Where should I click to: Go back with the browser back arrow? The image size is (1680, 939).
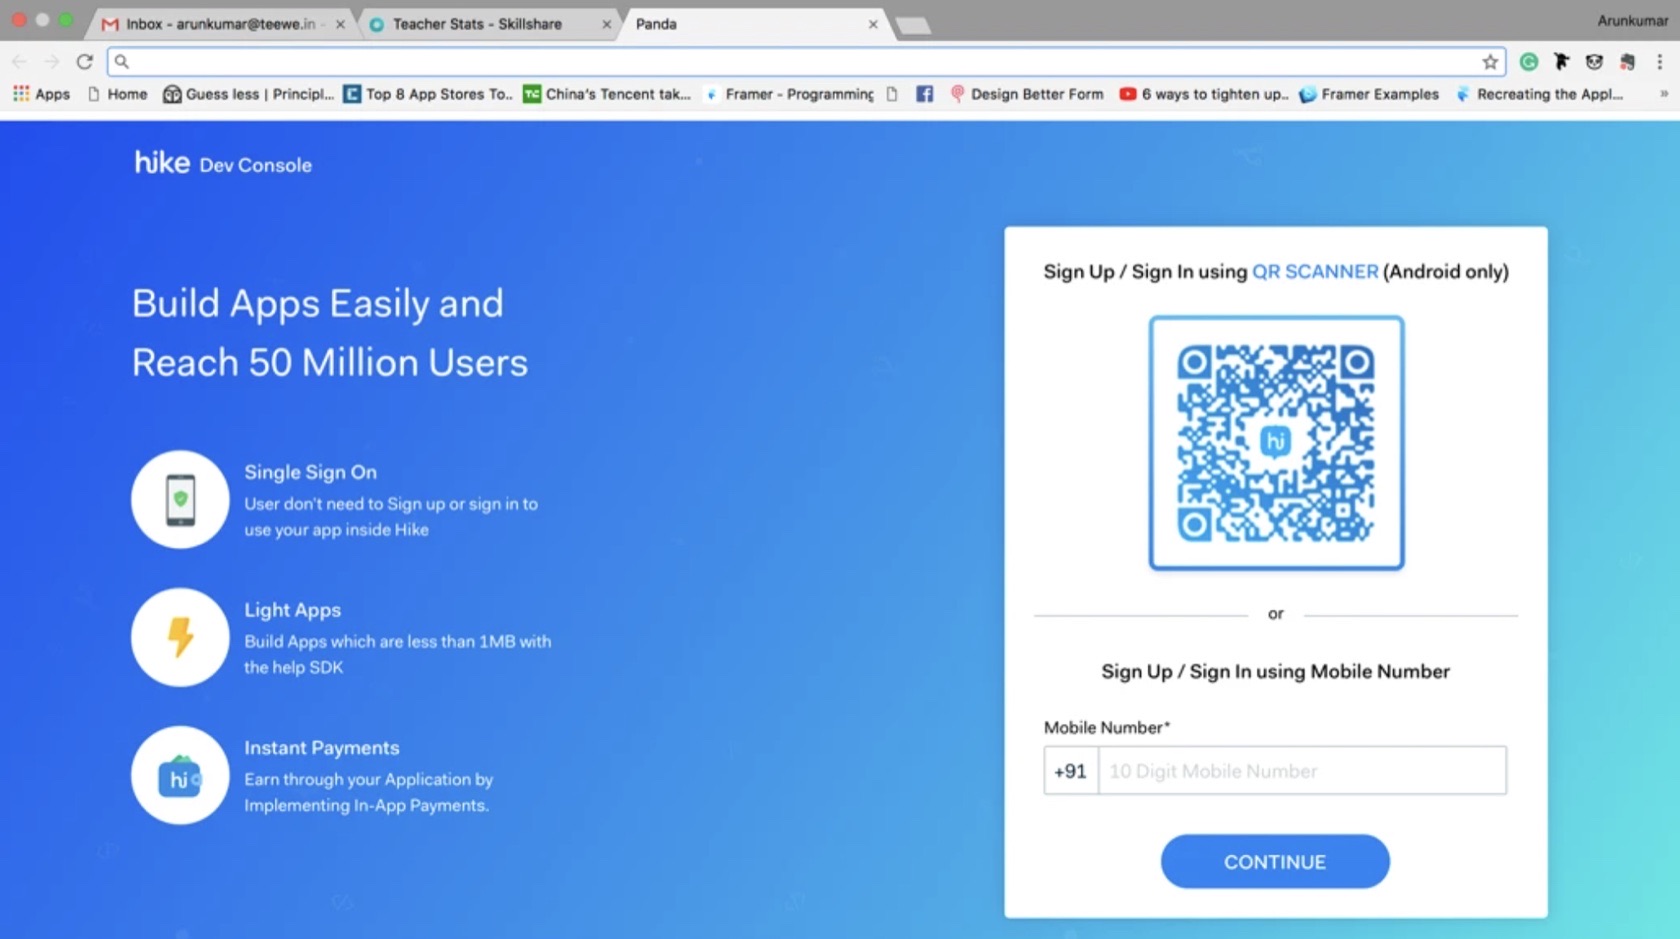20,62
